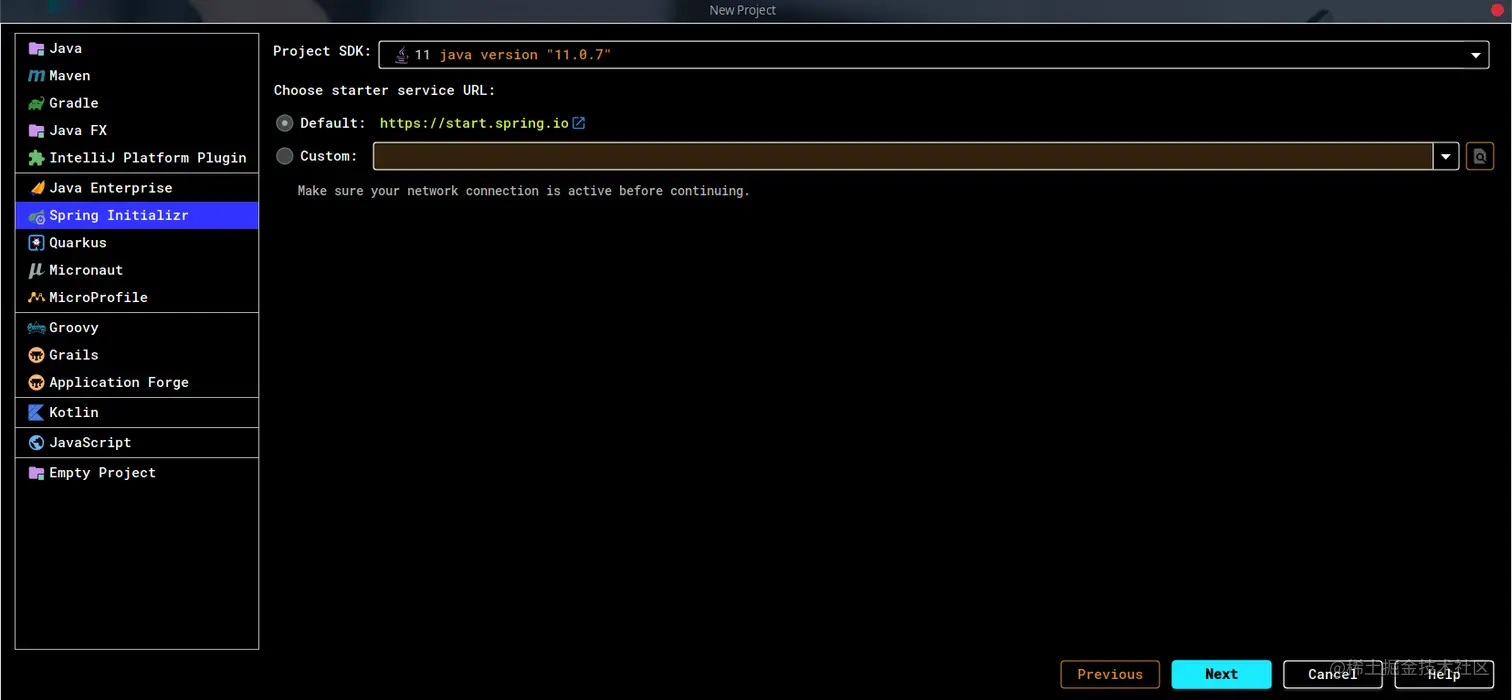Viewport: 1512px width, 700px height.
Task: Select Empty Project label
Action: [103, 473]
